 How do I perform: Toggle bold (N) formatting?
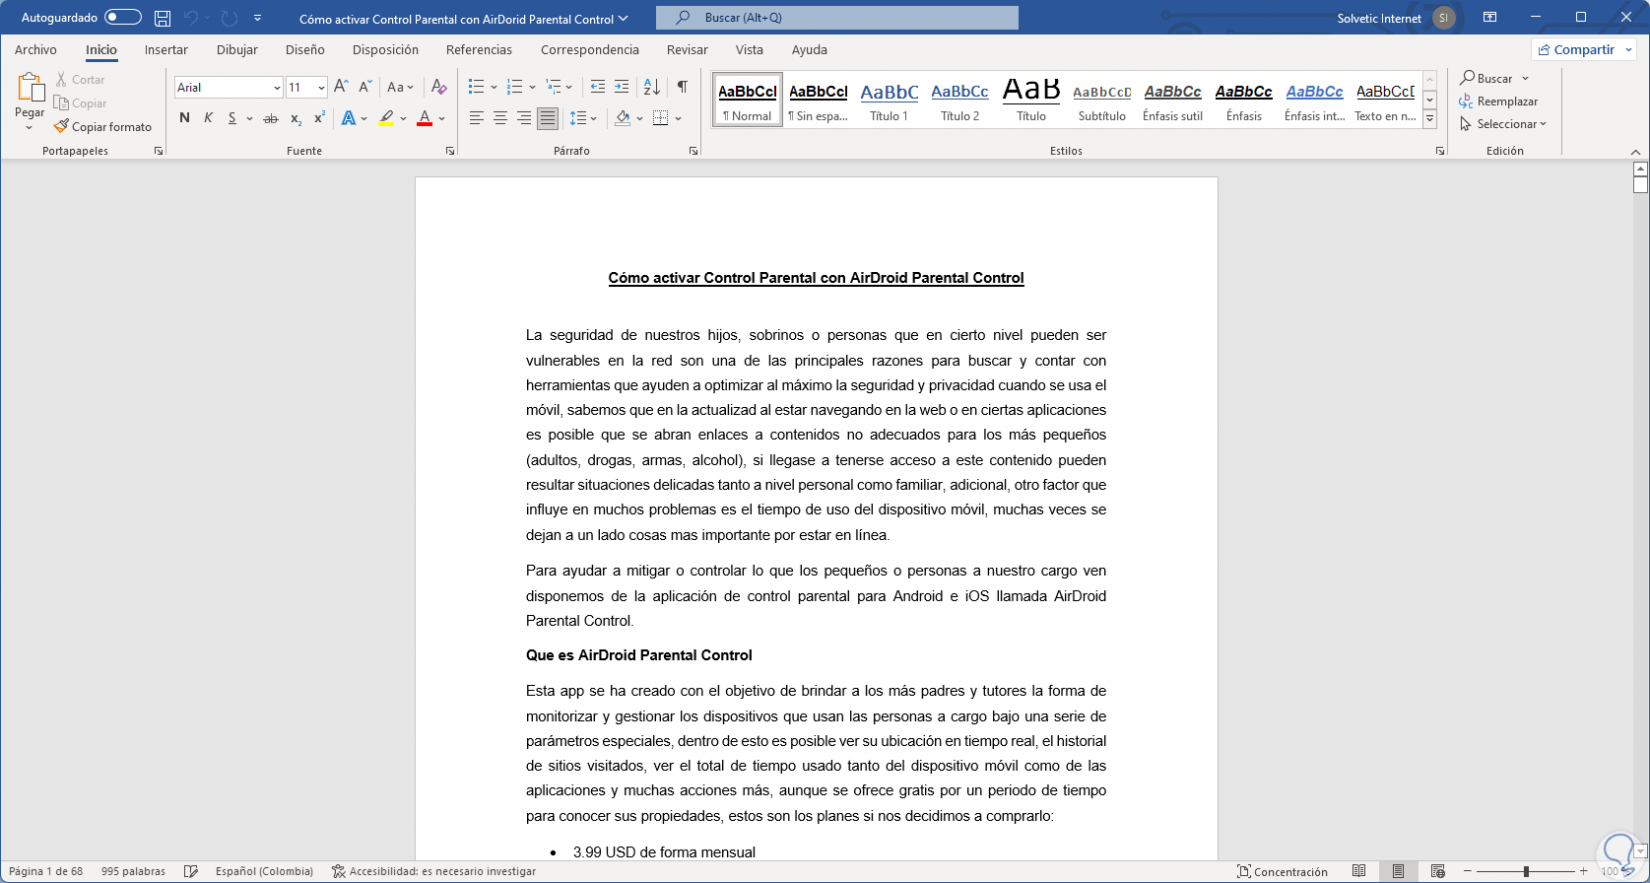click(x=184, y=118)
